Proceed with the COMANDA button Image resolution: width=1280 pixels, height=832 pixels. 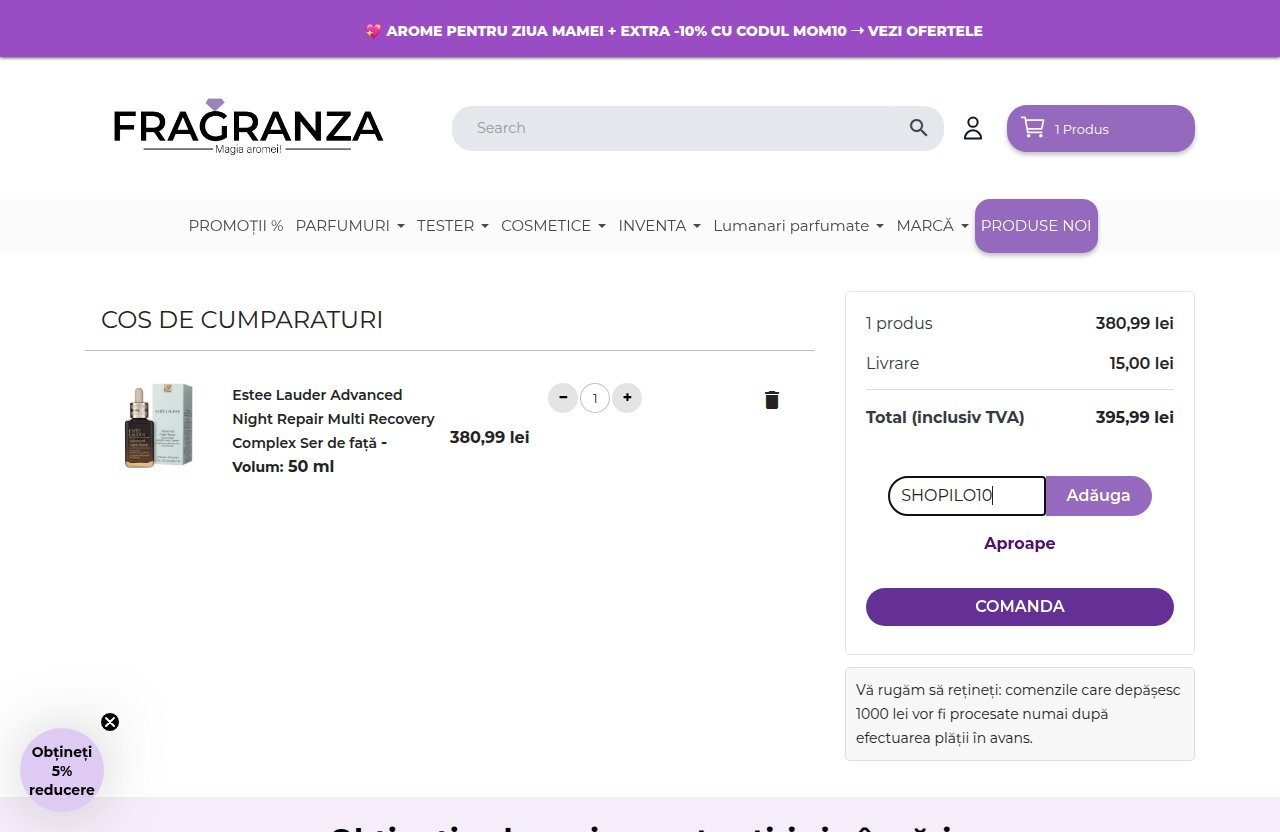point(1020,607)
